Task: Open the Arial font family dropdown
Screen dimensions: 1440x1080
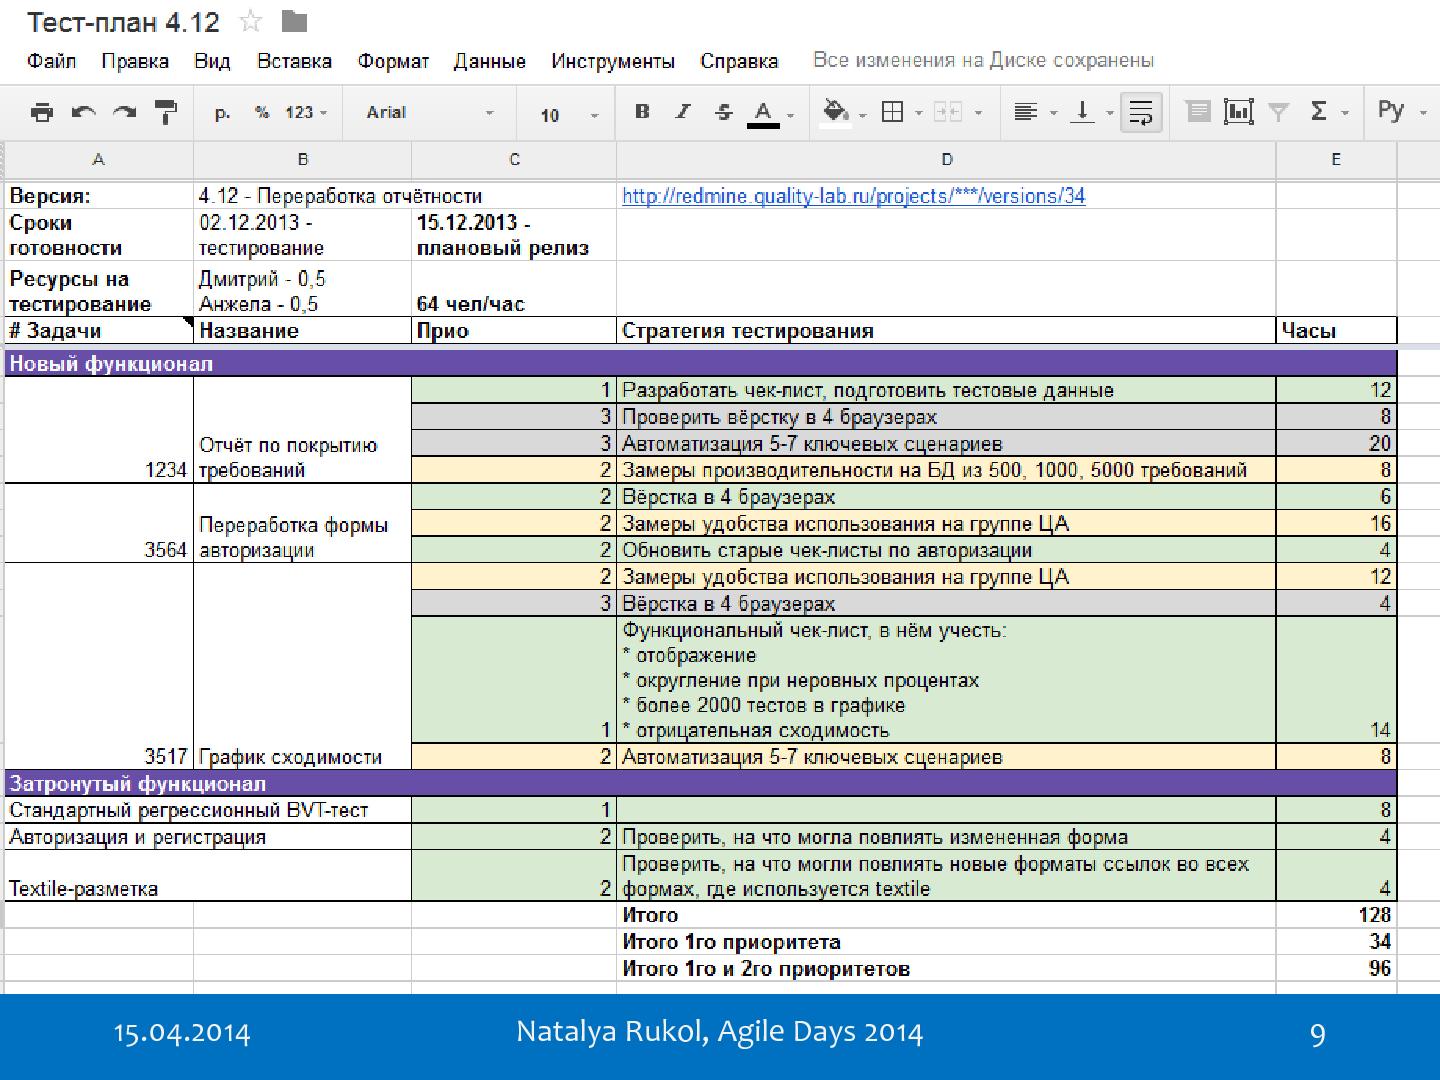Action: (430, 113)
